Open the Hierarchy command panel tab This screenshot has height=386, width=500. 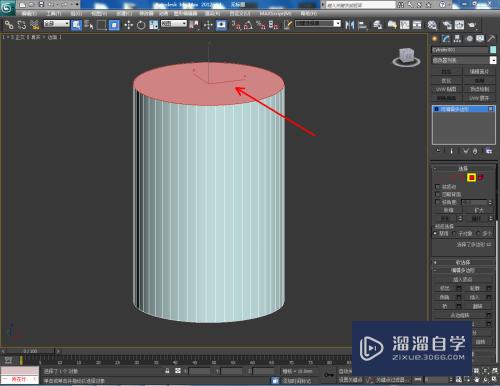[x=457, y=39]
